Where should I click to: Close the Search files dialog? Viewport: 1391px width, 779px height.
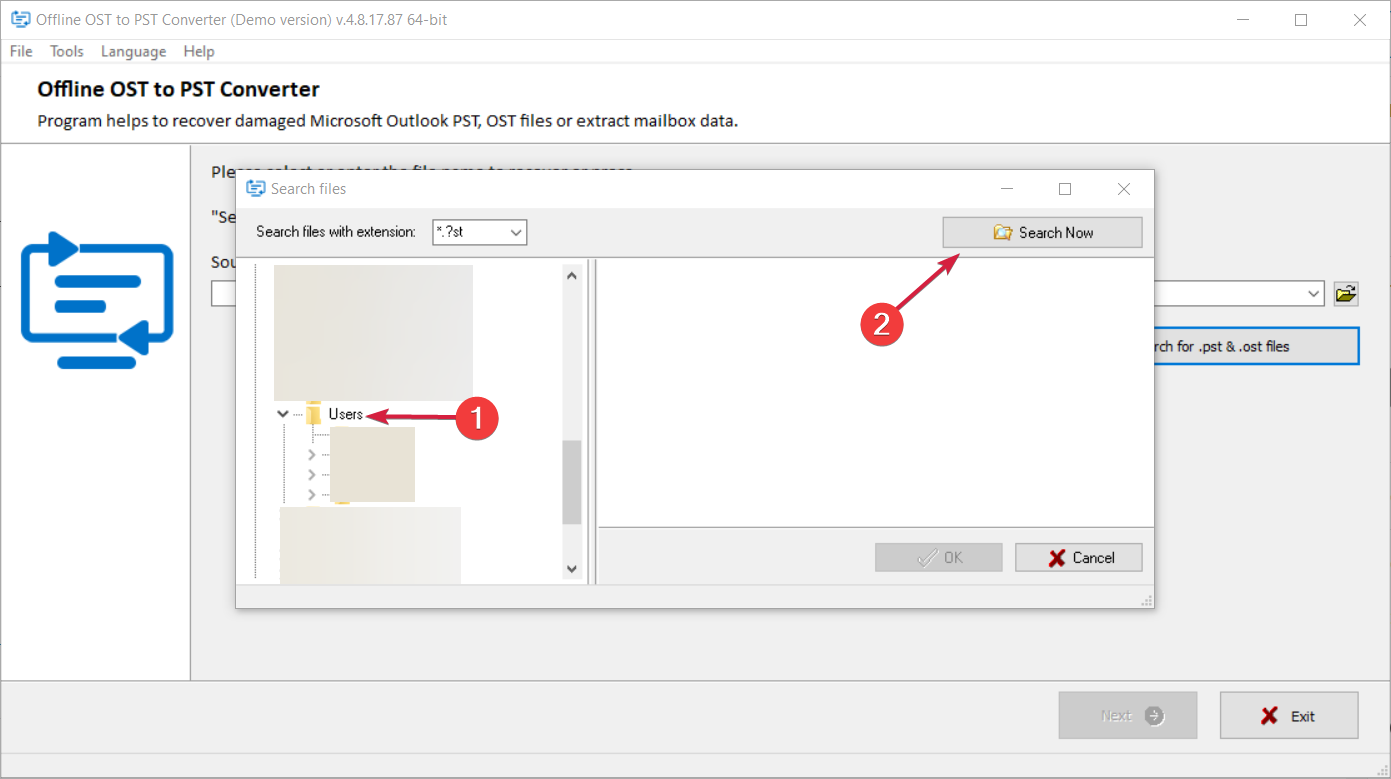pyautogui.click(x=1124, y=189)
